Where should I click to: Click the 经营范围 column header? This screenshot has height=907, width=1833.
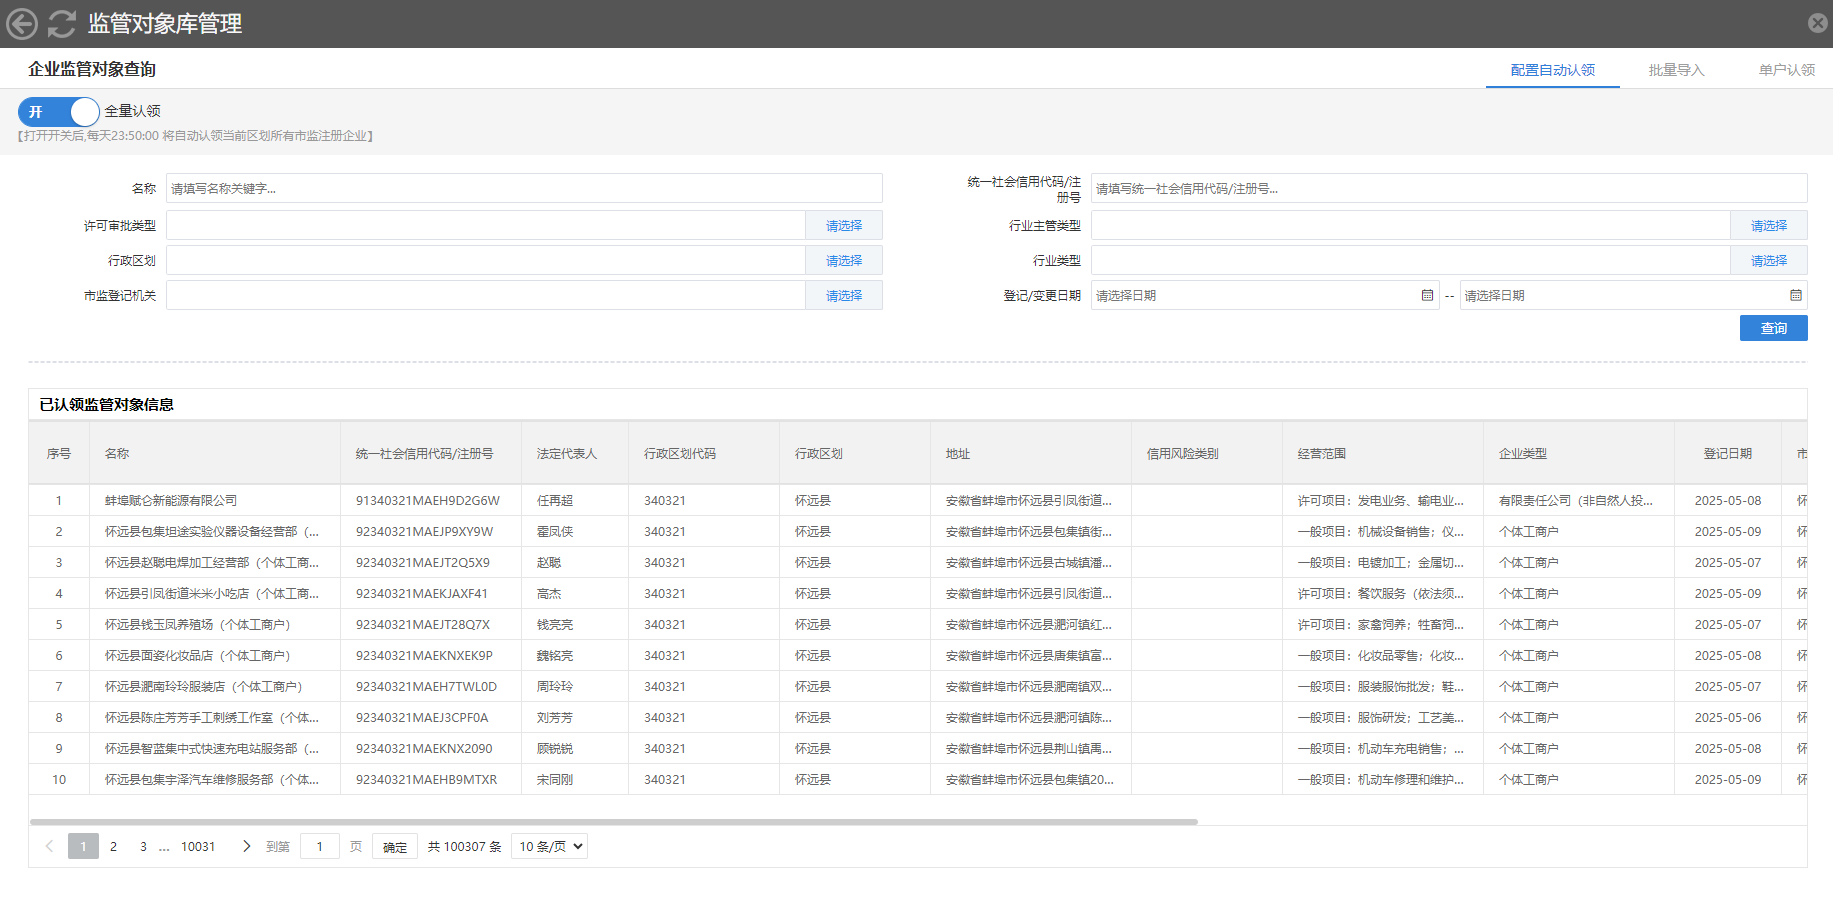tap(1383, 453)
